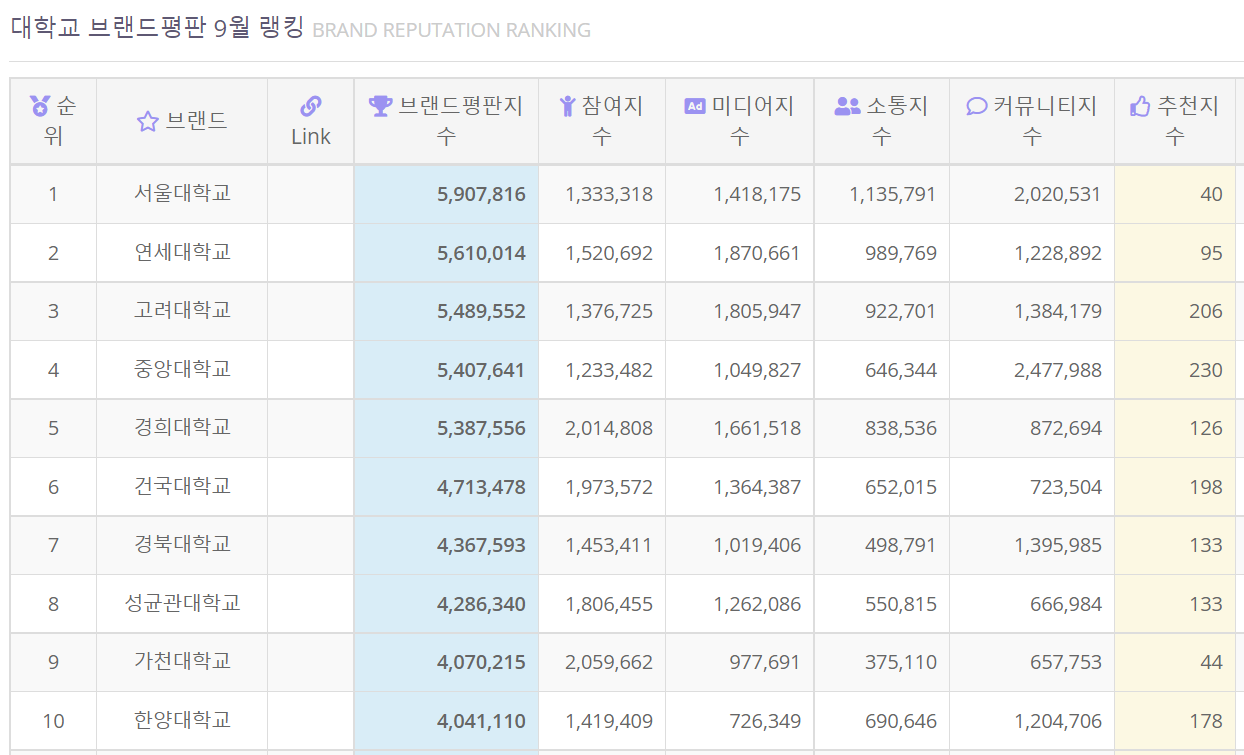Click recommendation value 206
Image resolution: width=1244 pixels, height=755 pixels.
pyautogui.click(x=1206, y=311)
